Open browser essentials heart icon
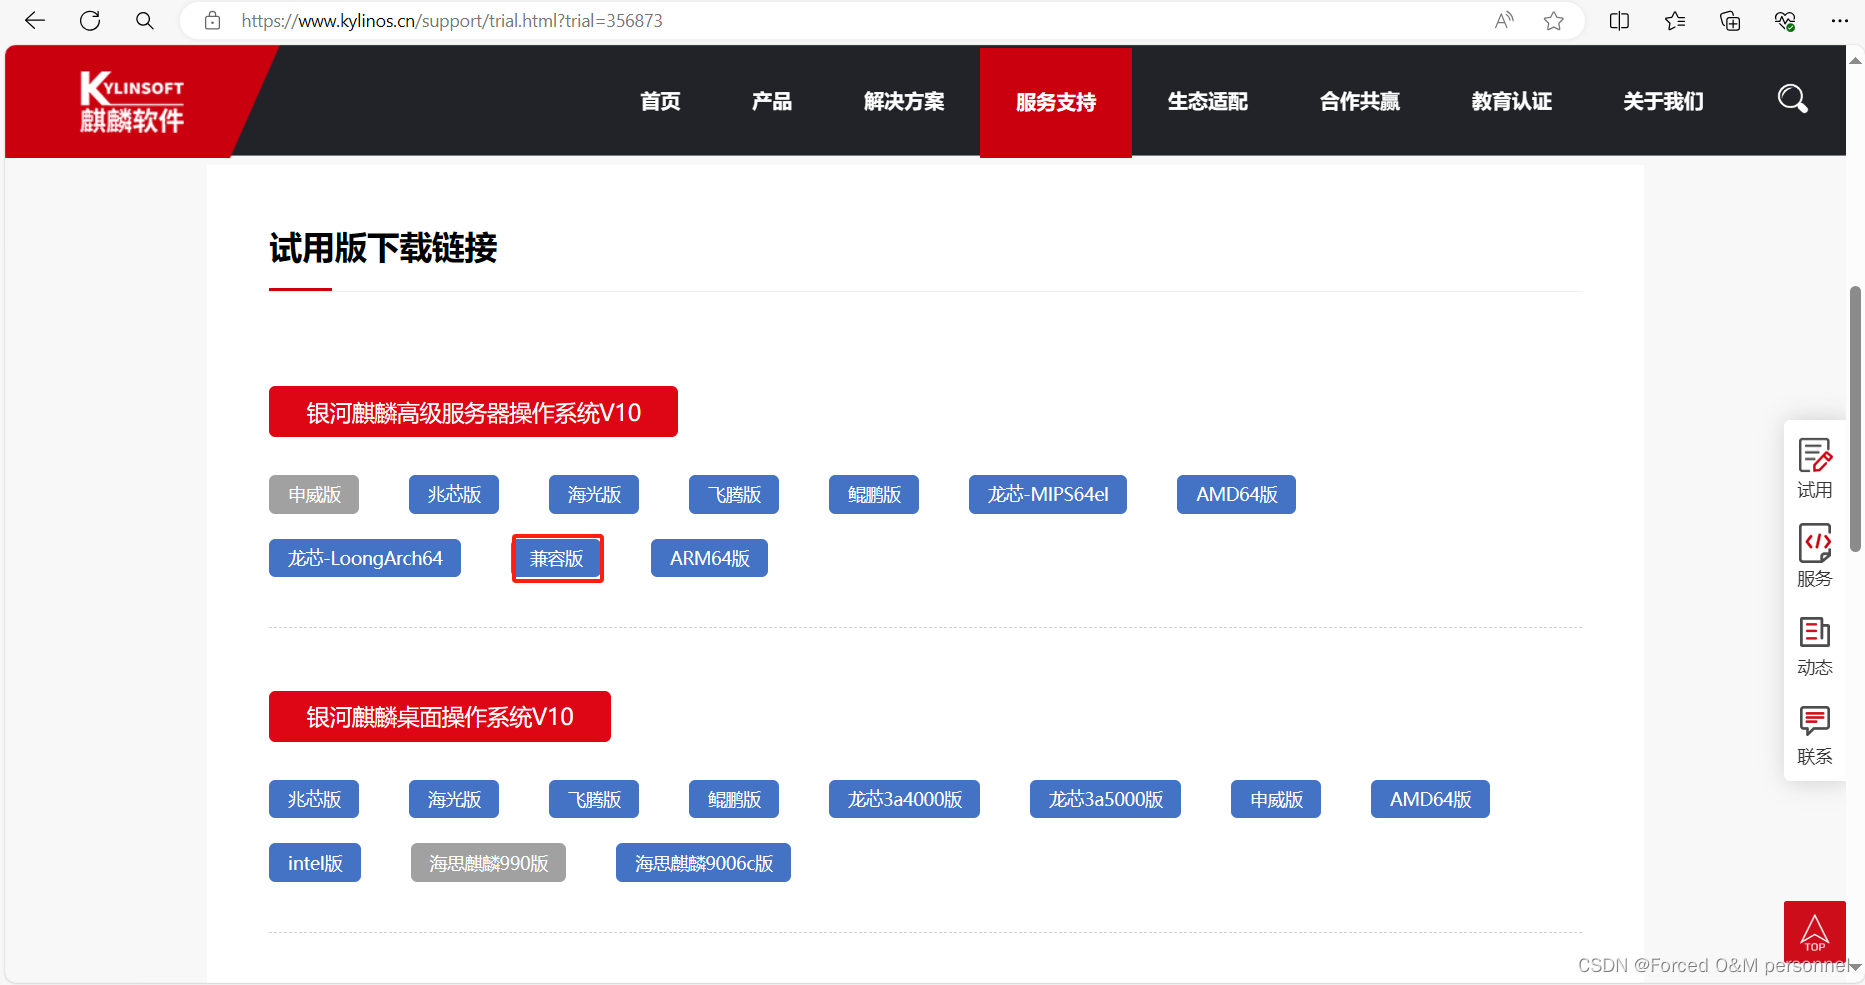The image size is (1865, 985). [1785, 21]
